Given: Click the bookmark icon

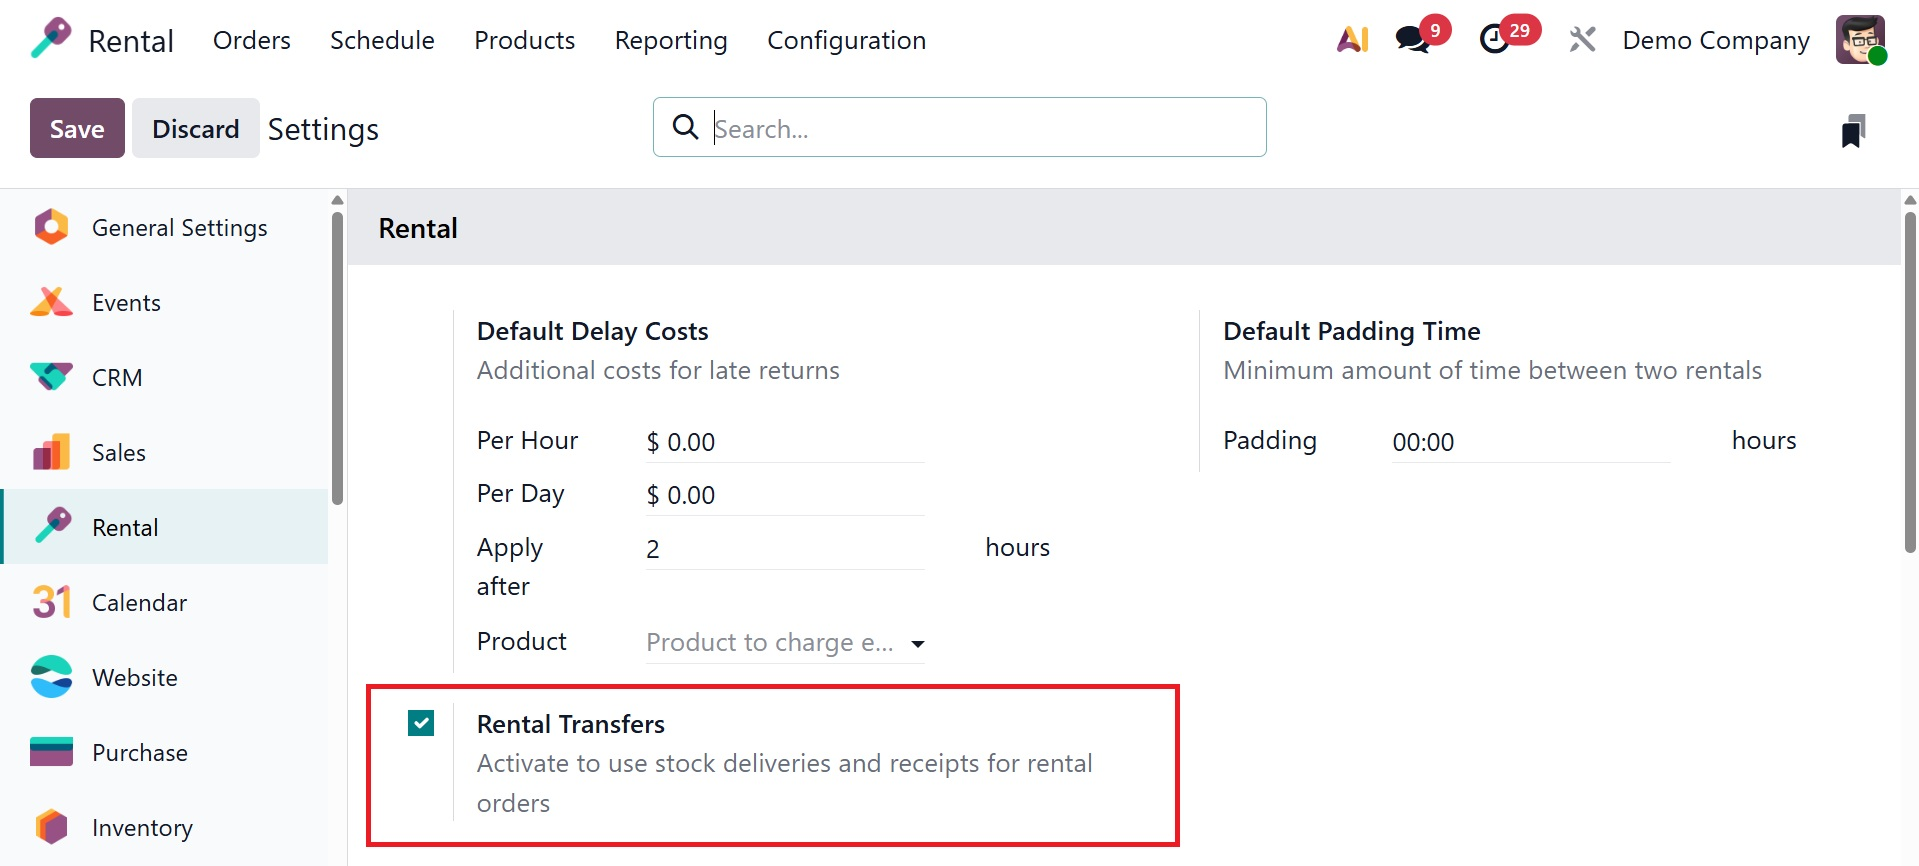Looking at the screenshot, I should [x=1853, y=131].
